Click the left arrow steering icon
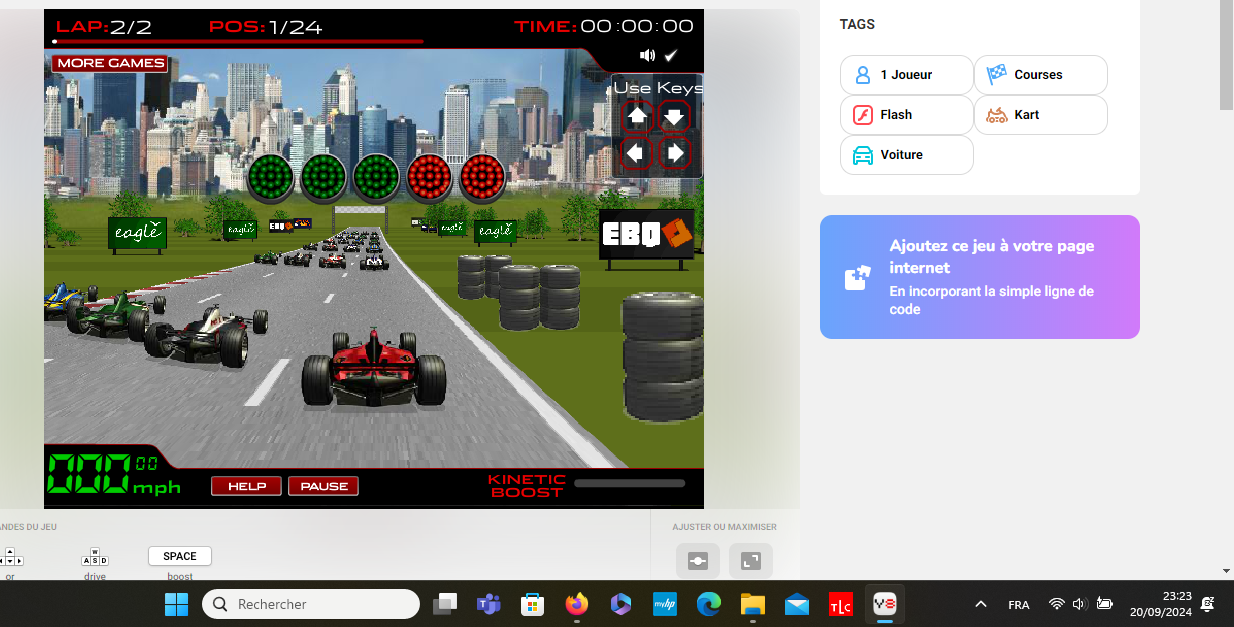1234x627 pixels. coord(637,153)
